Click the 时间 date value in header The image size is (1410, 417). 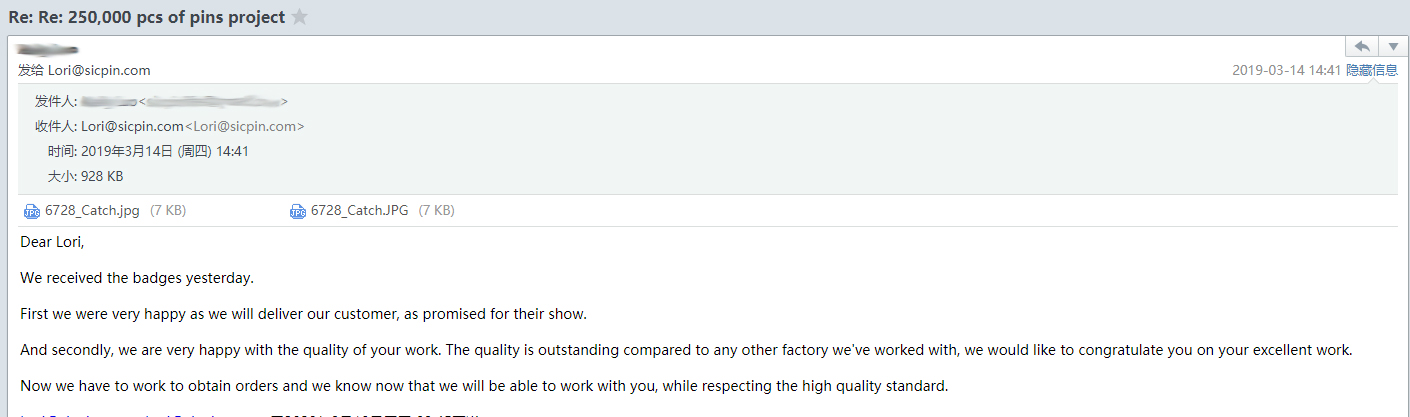pos(165,151)
